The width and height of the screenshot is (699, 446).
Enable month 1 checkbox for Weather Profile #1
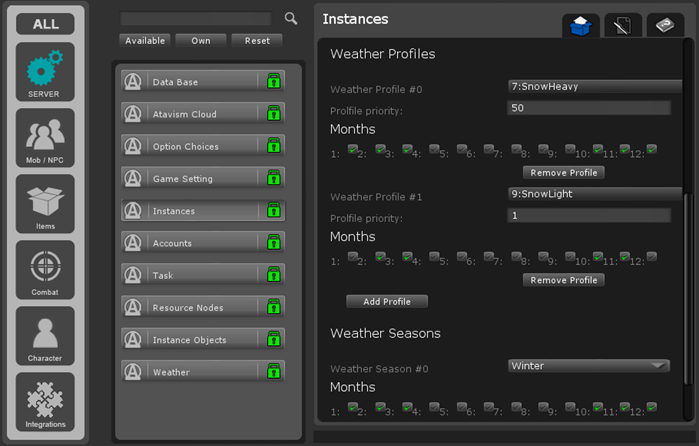353,257
